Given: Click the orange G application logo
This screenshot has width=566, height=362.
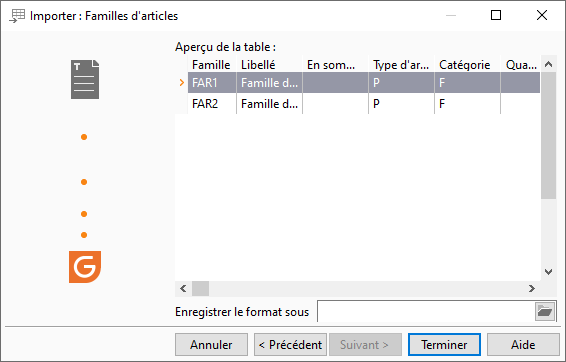Looking at the screenshot, I should (x=85, y=267).
